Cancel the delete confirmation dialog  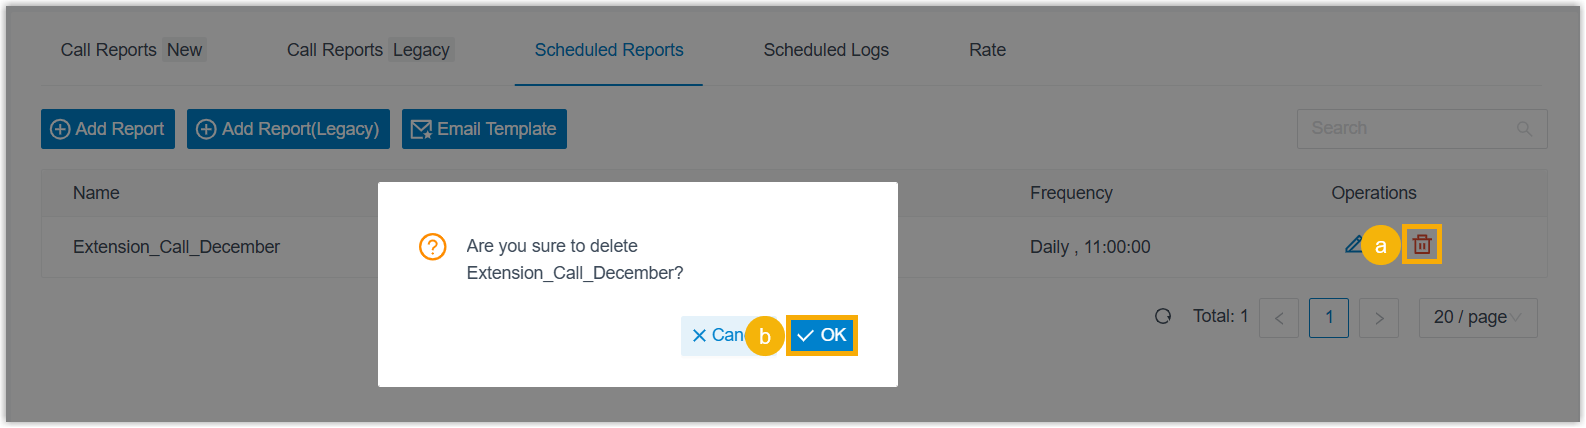pyautogui.click(x=714, y=336)
